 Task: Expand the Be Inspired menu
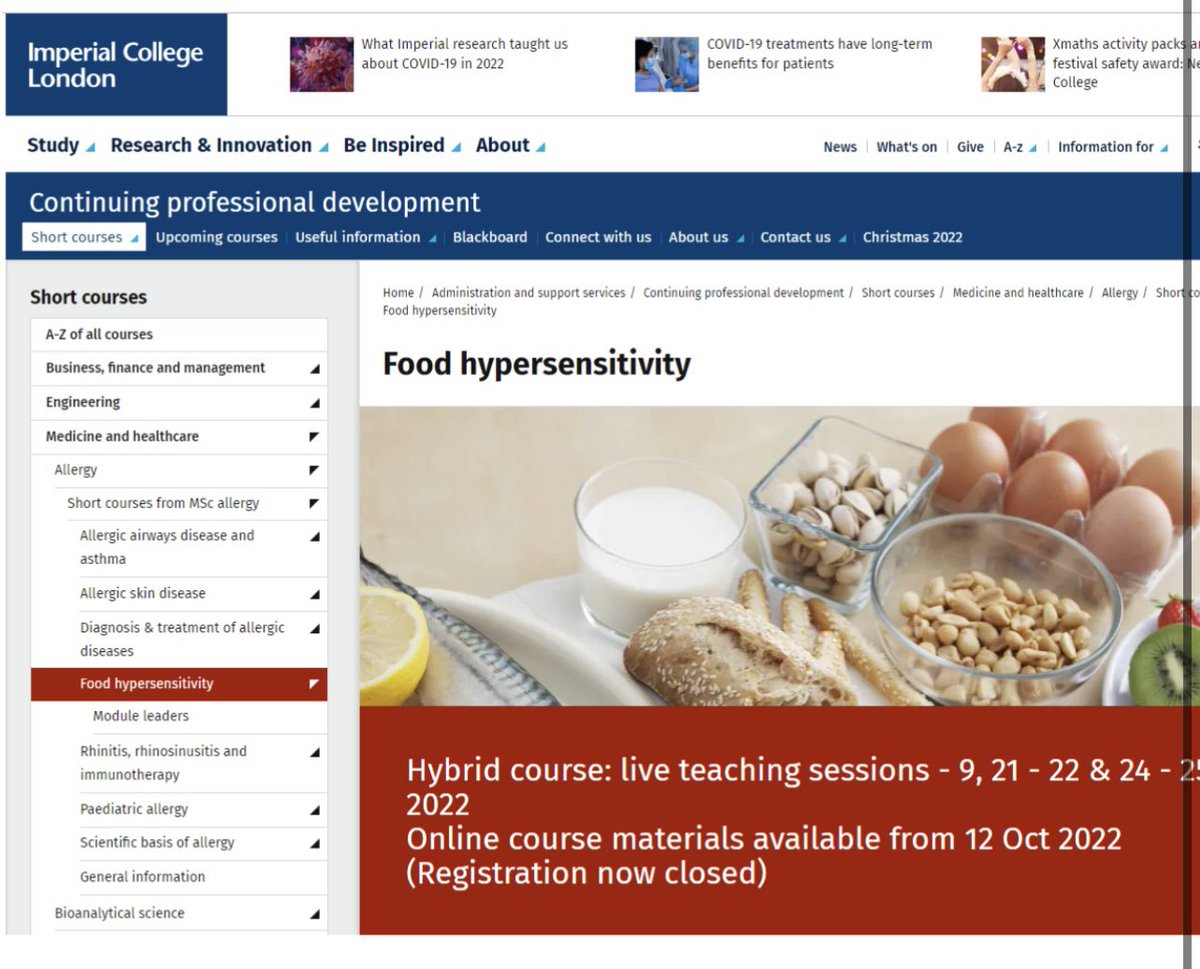402,145
